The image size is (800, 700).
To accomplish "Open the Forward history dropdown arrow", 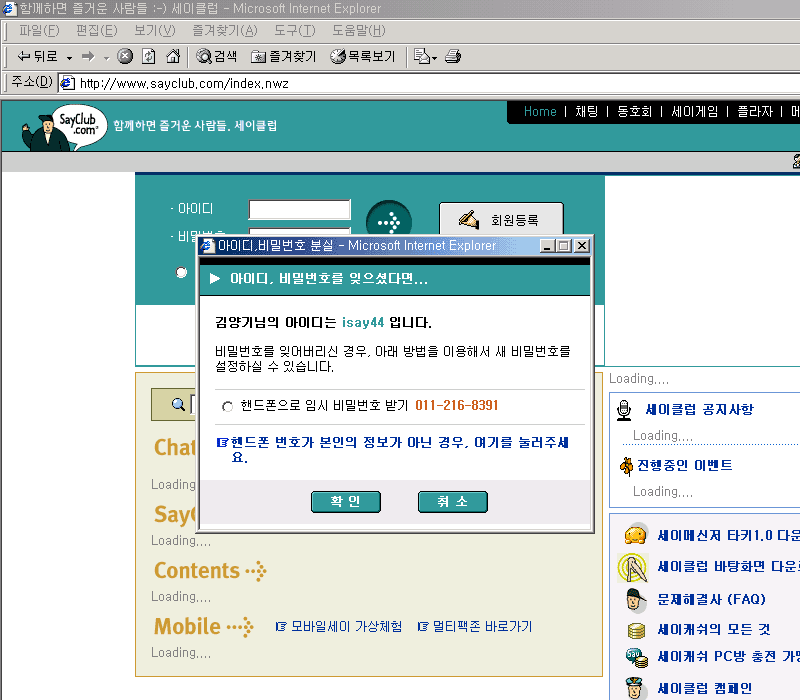I will [107, 58].
